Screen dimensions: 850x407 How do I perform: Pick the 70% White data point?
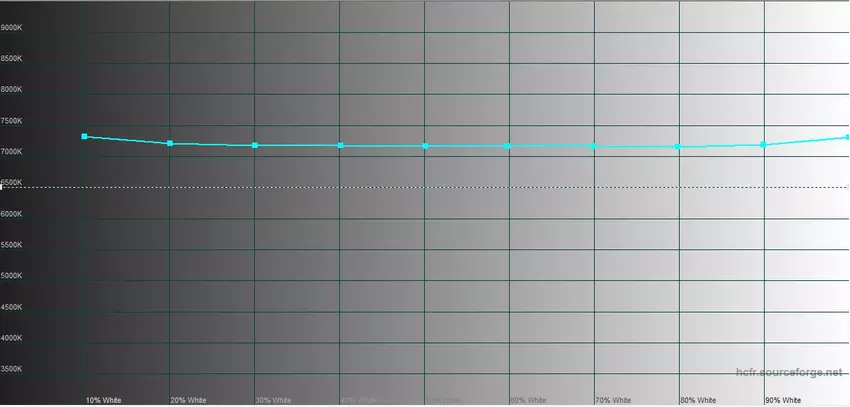594,146
